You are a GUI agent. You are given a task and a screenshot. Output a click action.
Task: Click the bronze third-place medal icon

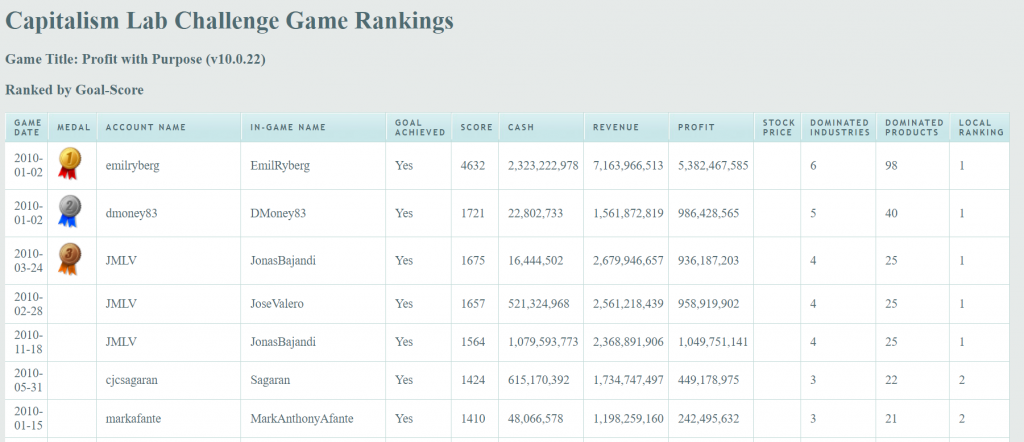click(69, 259)
